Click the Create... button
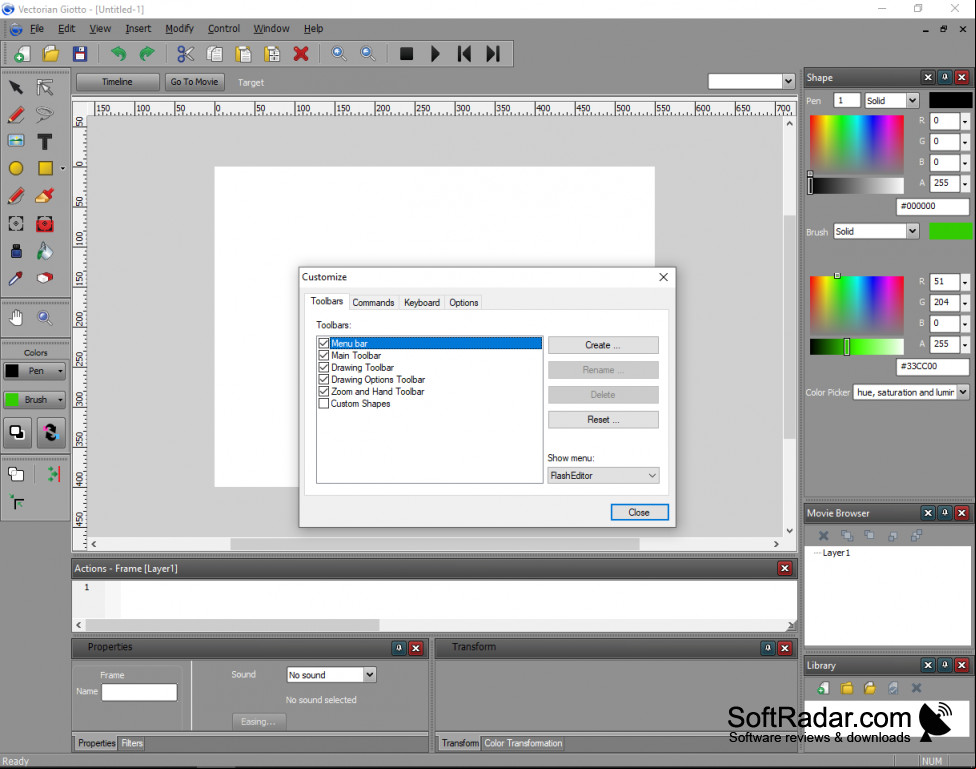The width and height of the screenshot is (976, 769). tap(603, 345)
